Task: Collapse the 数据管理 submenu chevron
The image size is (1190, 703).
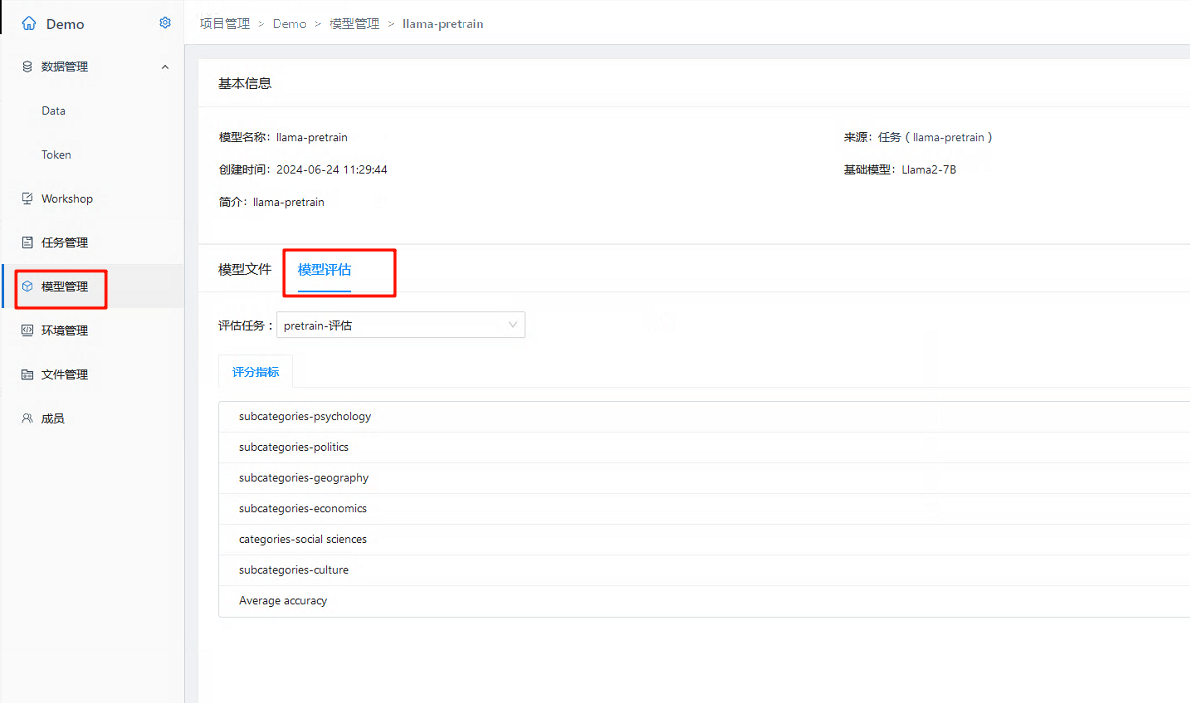Action: coord(165,67)
